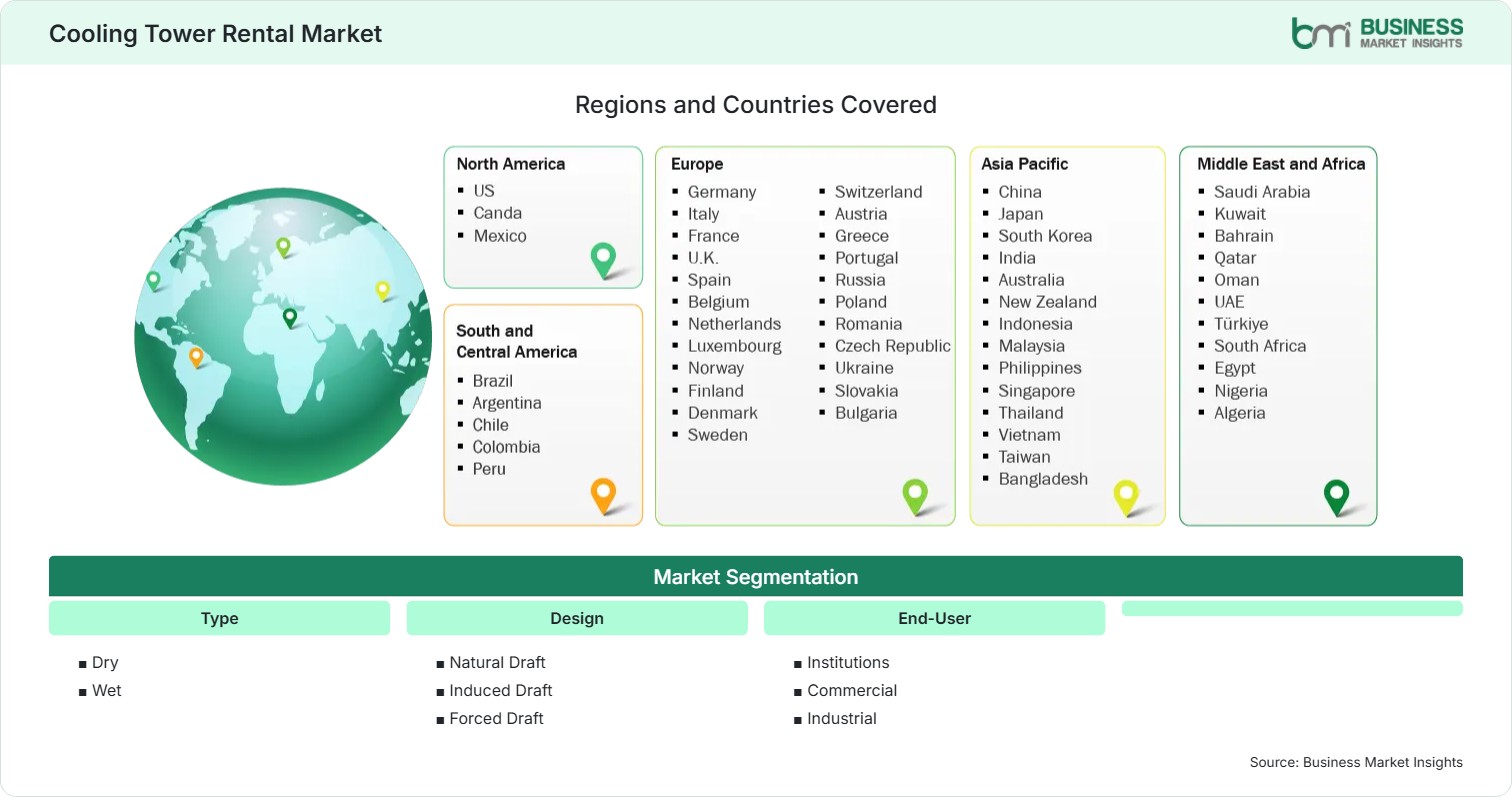1512x797 pixels.
Task: Click 'Netherlands' in Europe list
Action: pos(734,323)
